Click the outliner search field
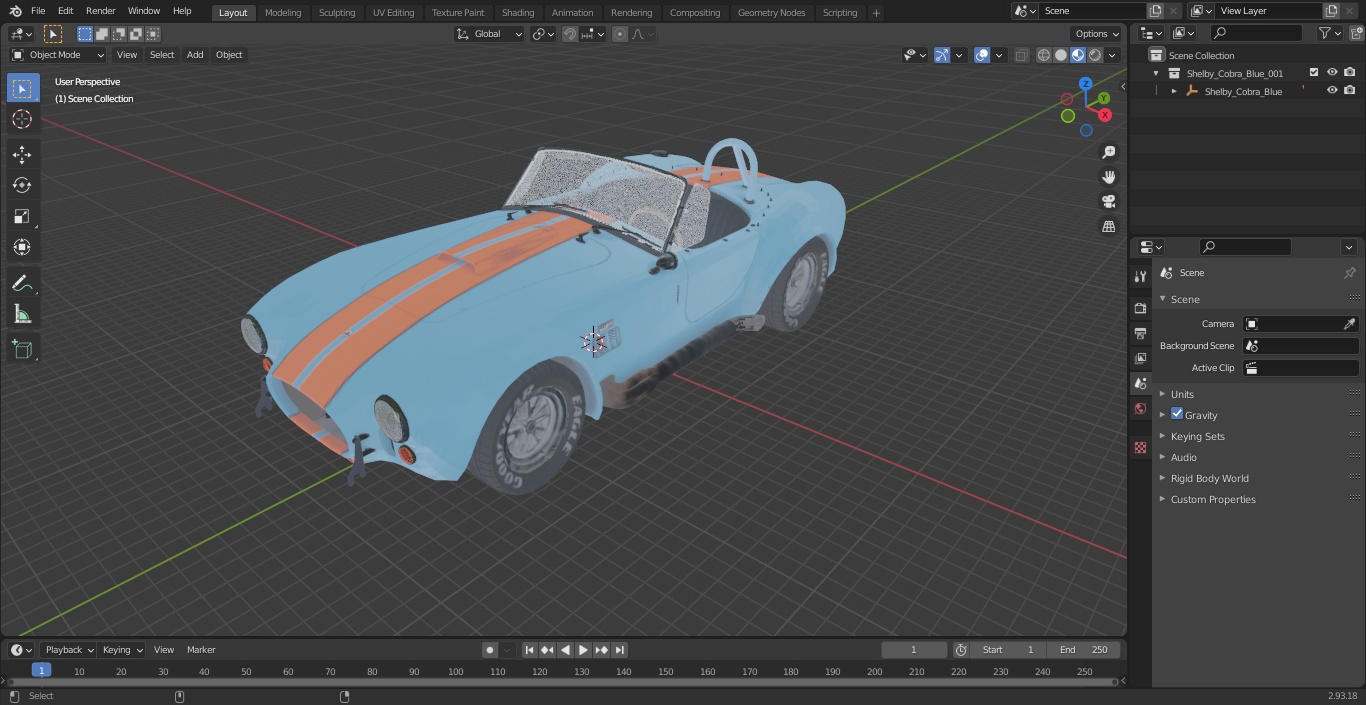Screen dimensions: 1366x705 pos(1256,33)
